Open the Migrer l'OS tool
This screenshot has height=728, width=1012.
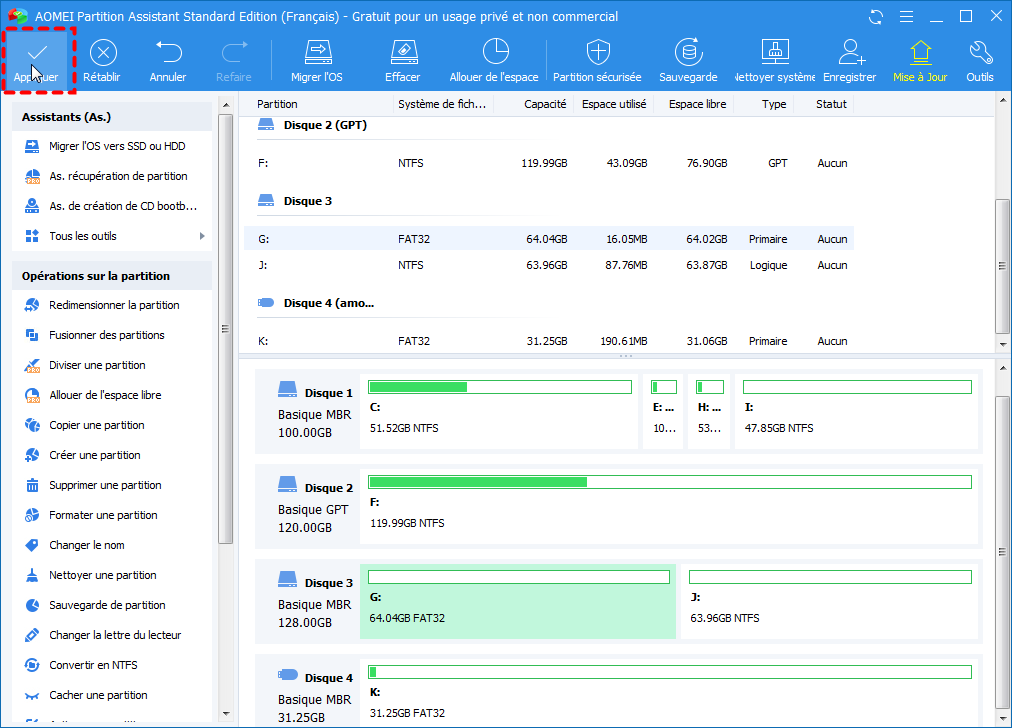[x=317, y=58]
